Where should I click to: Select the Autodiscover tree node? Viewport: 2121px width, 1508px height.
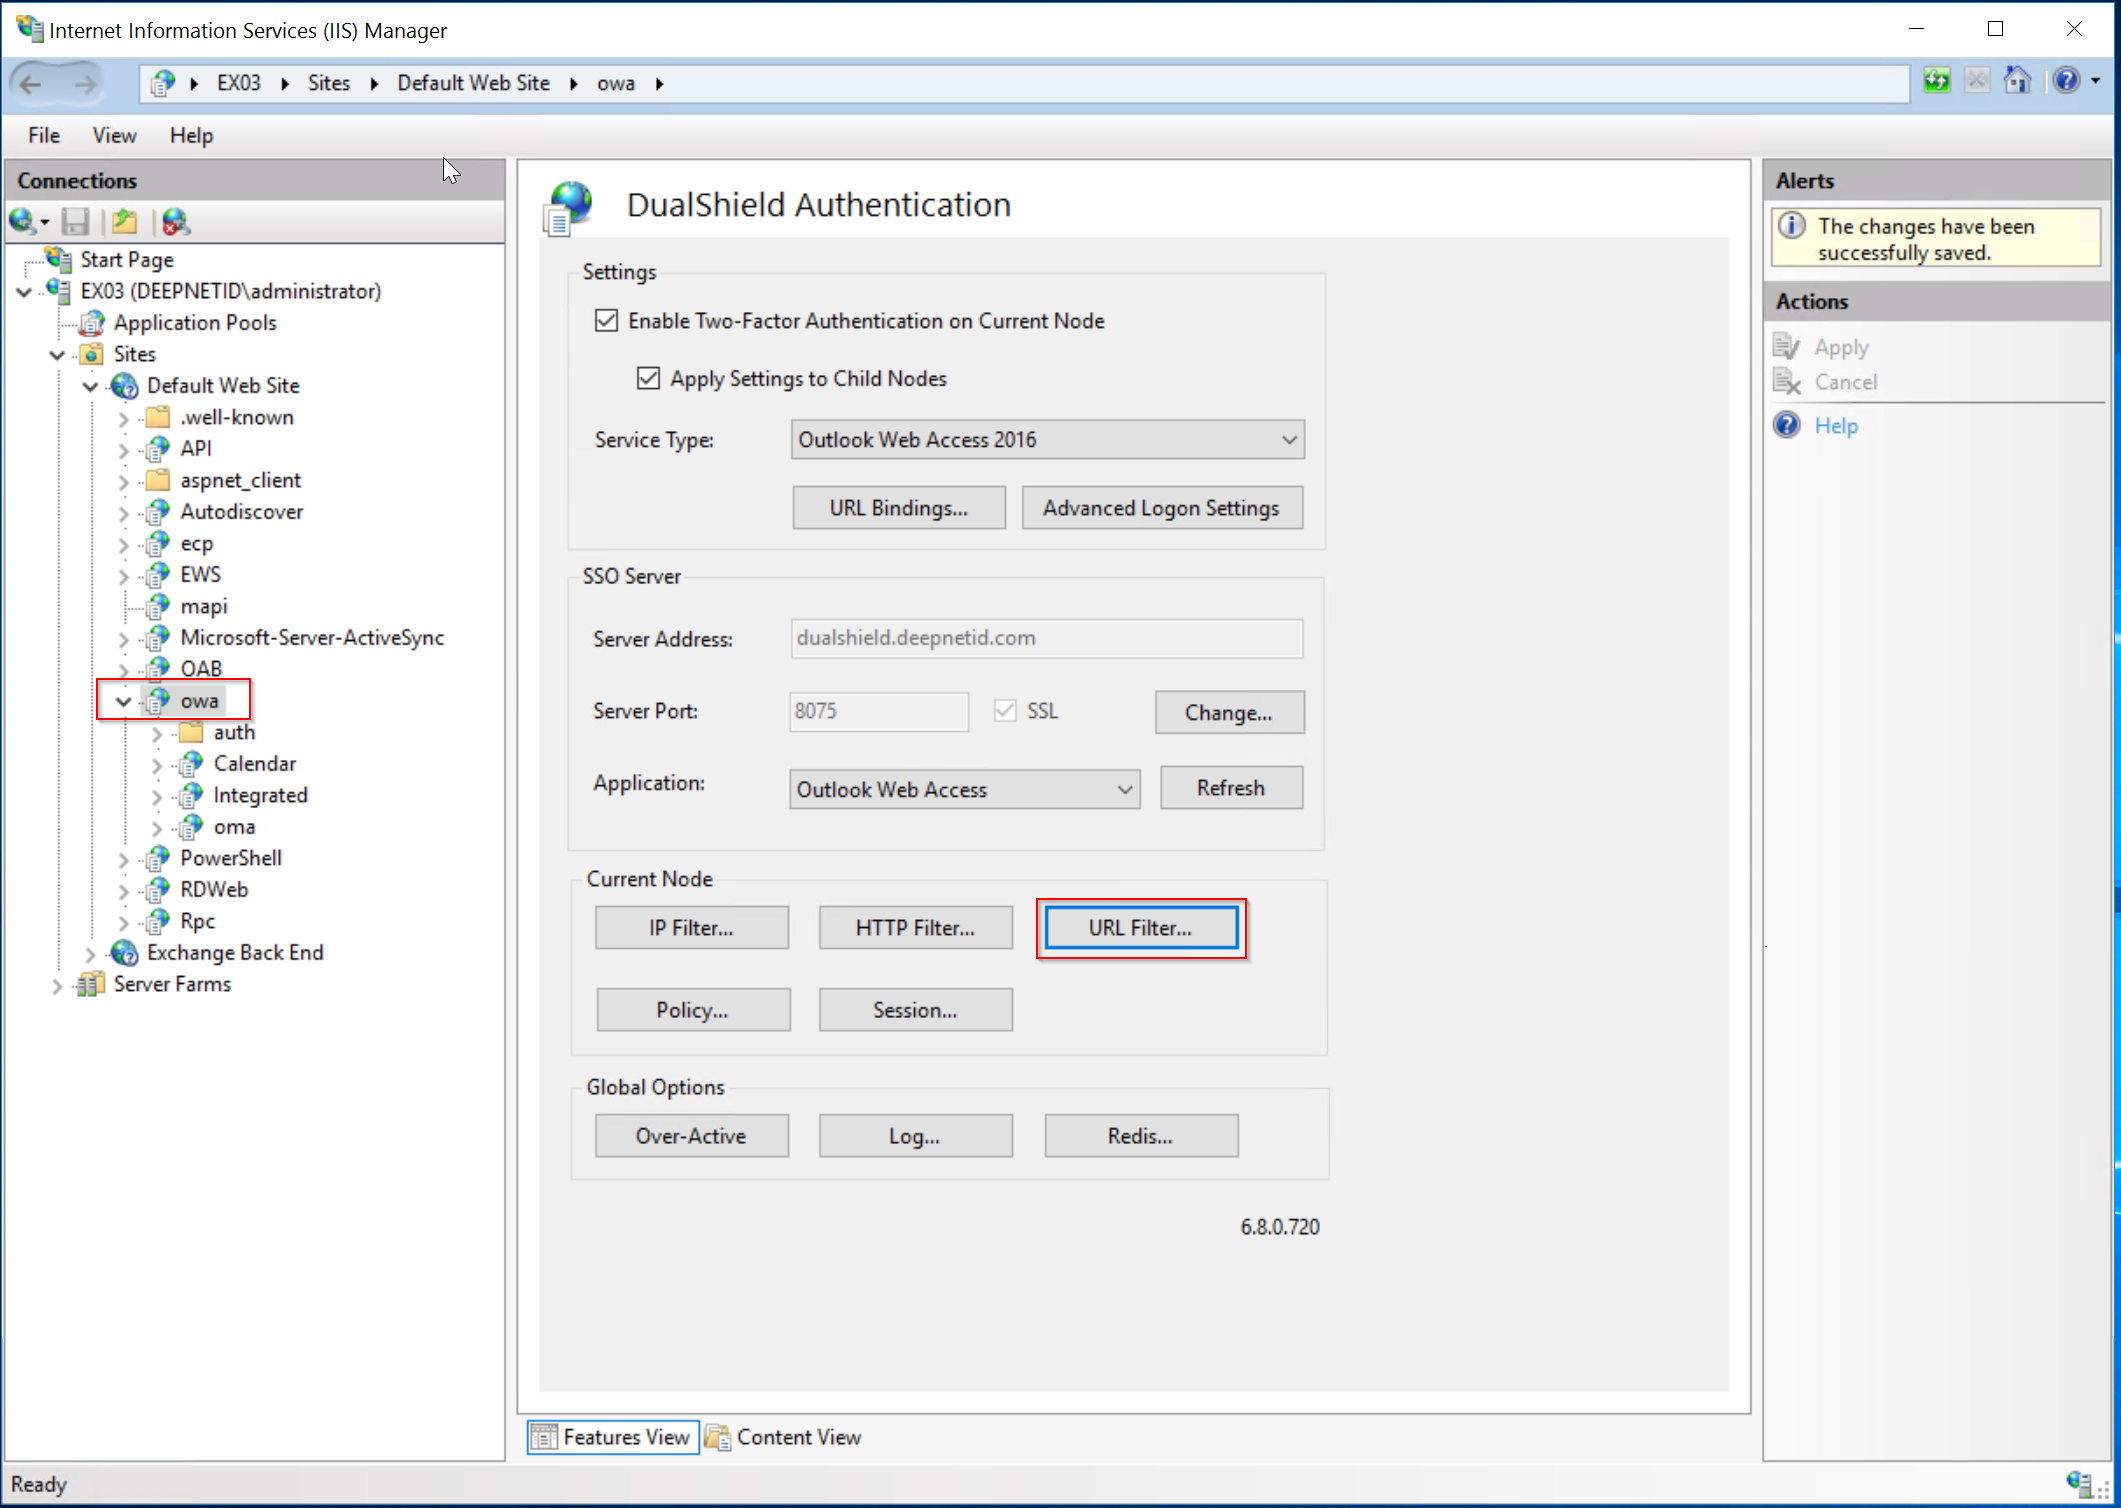click(241, 512)
